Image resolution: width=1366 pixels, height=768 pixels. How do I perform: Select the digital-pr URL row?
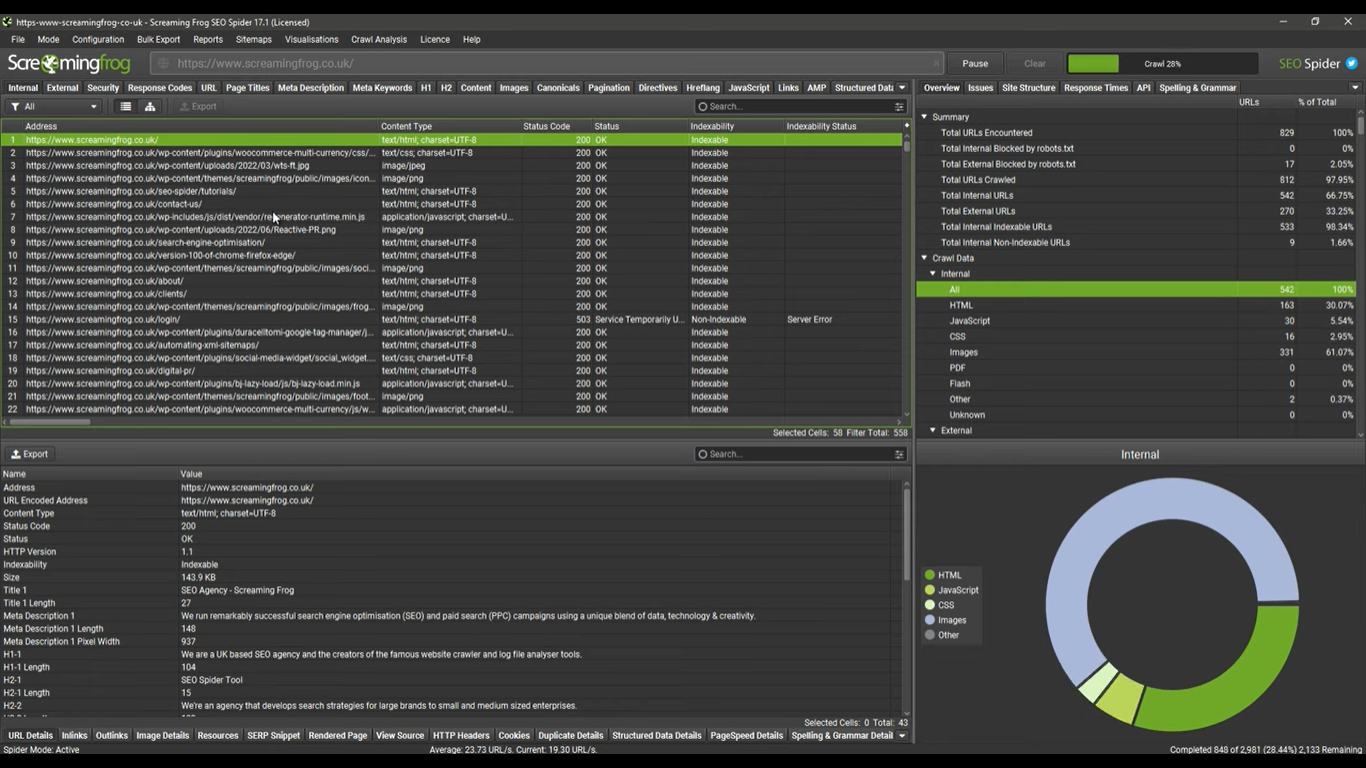point(451,371)
